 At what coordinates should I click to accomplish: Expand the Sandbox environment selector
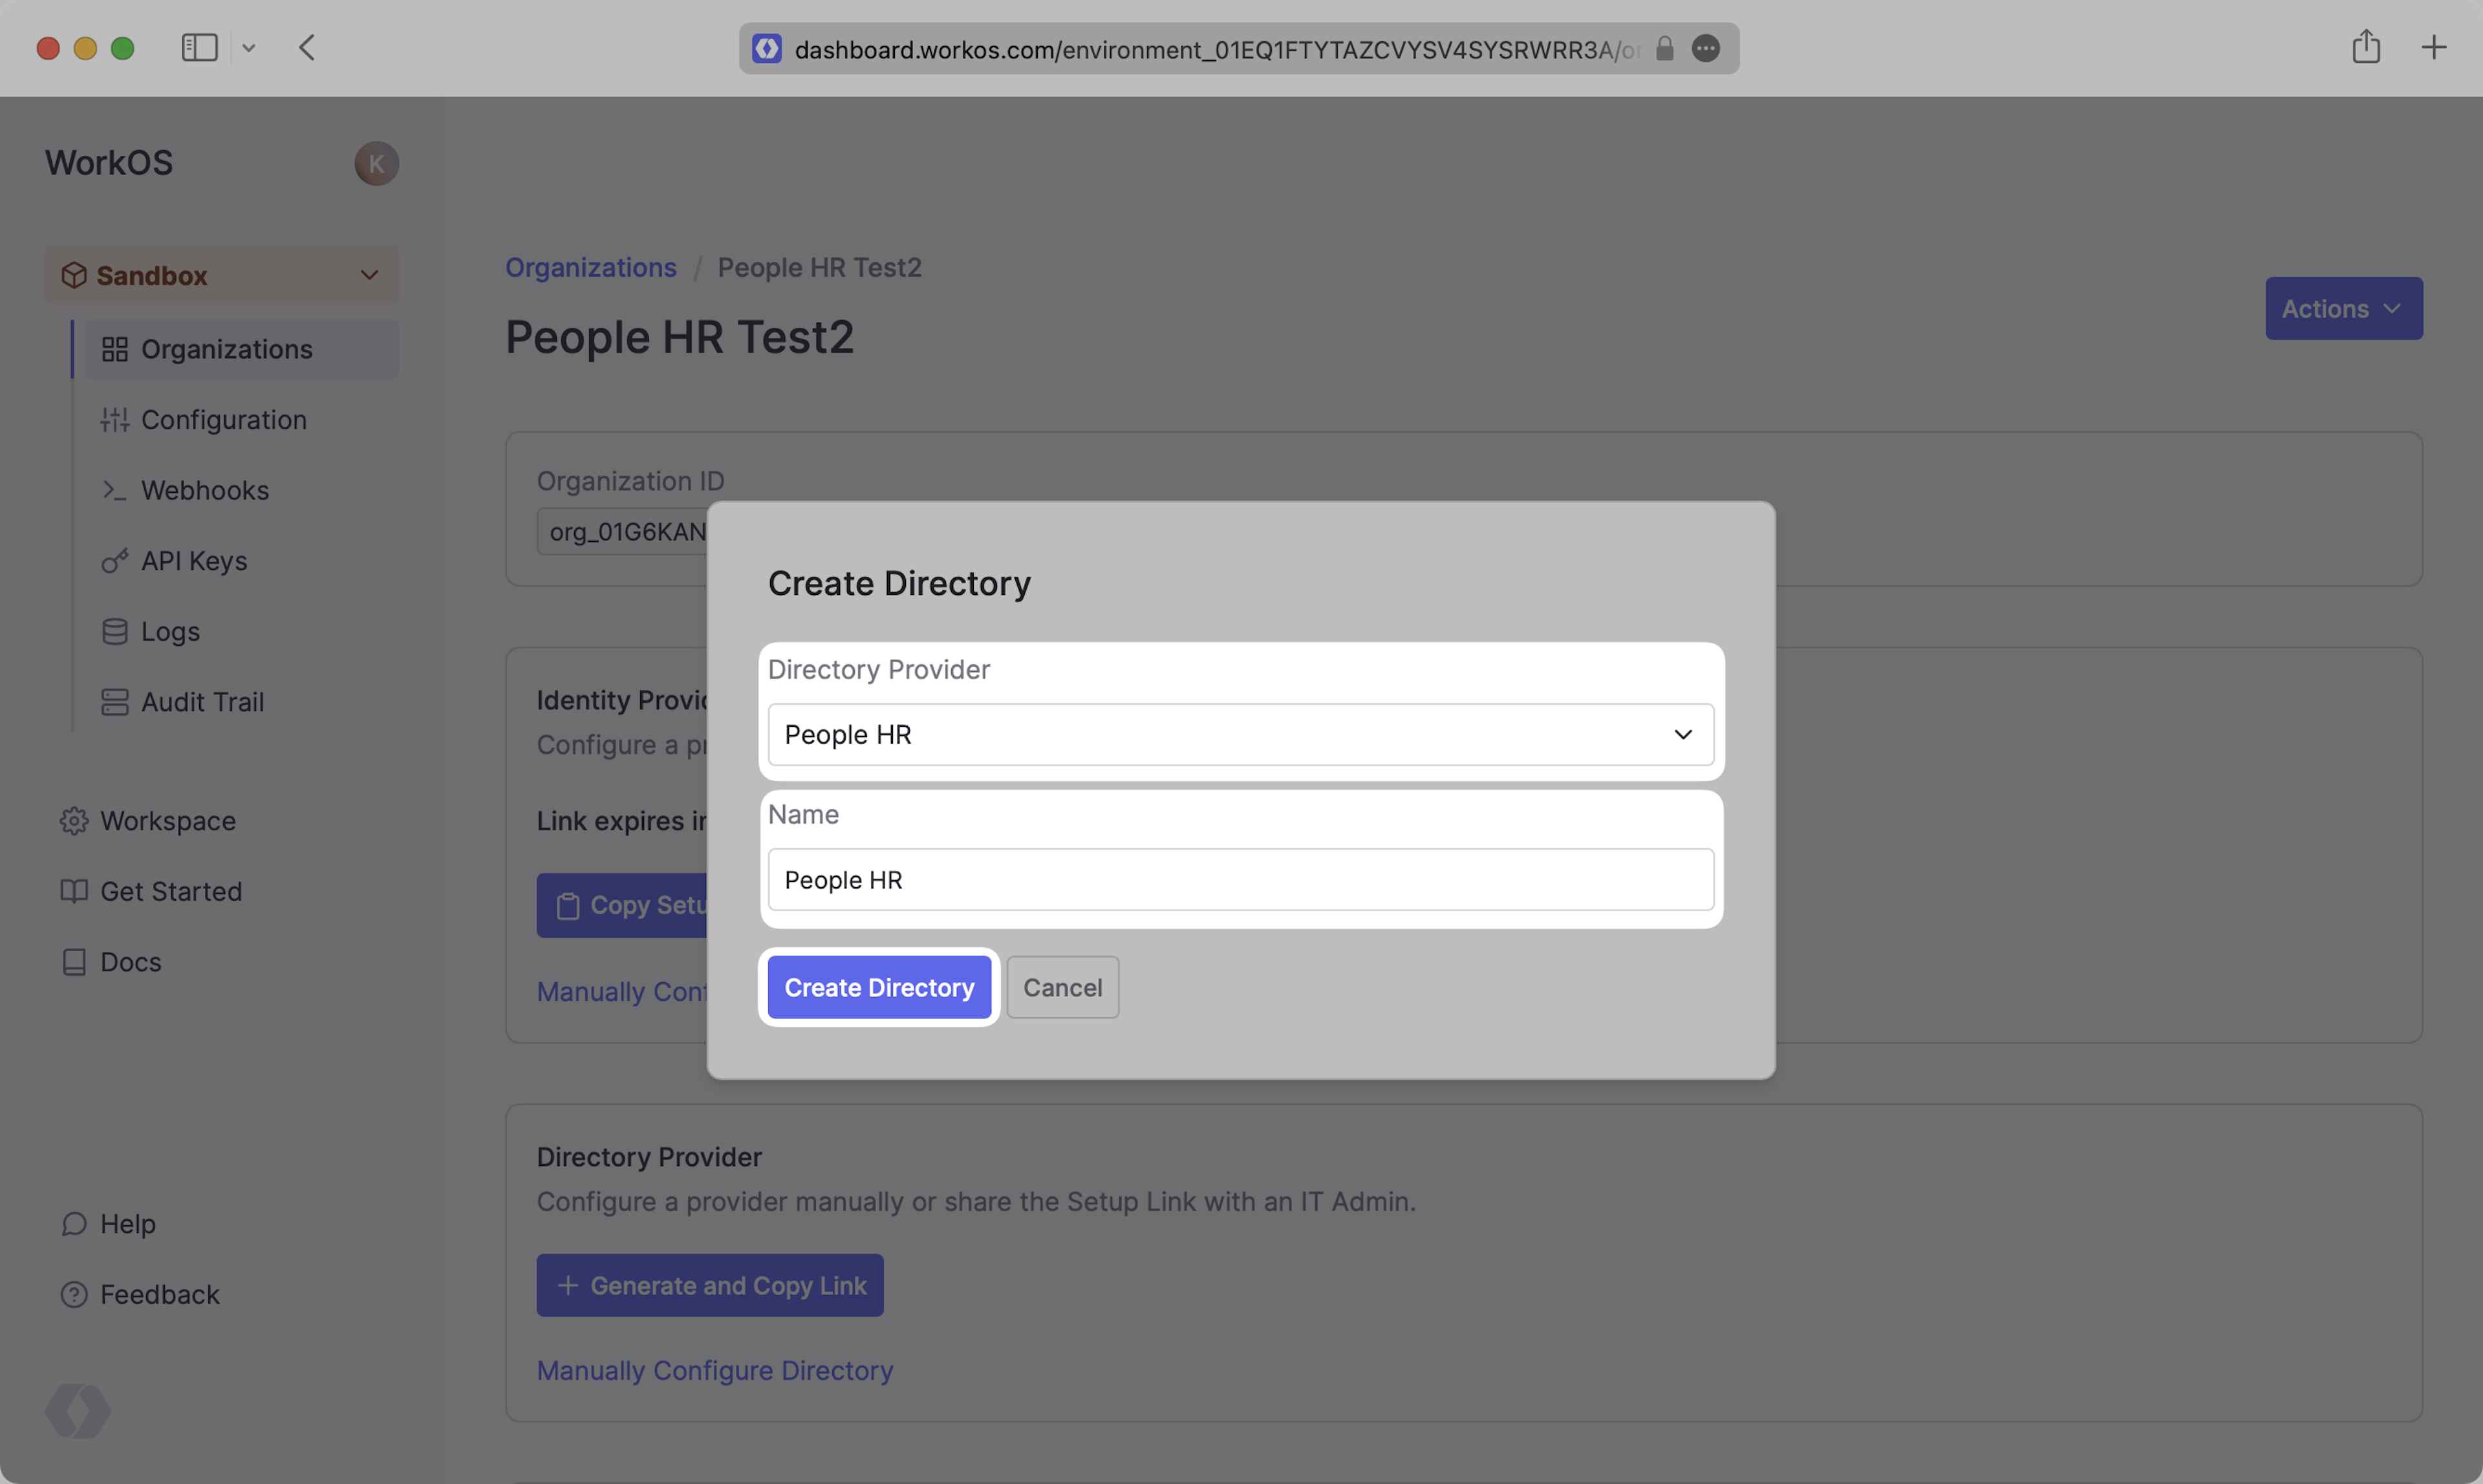coord(222,275)
